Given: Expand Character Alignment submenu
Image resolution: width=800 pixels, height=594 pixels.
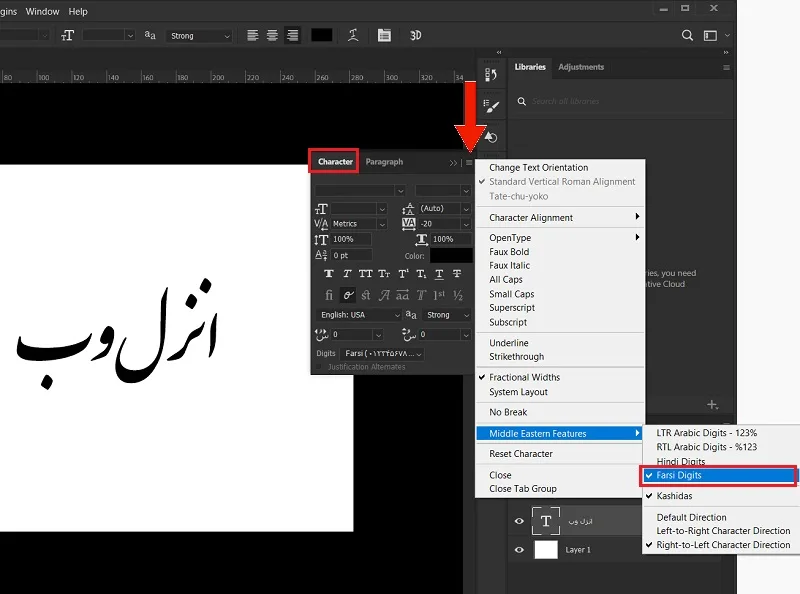Looking at the screenshot, I should click(560, 217).
